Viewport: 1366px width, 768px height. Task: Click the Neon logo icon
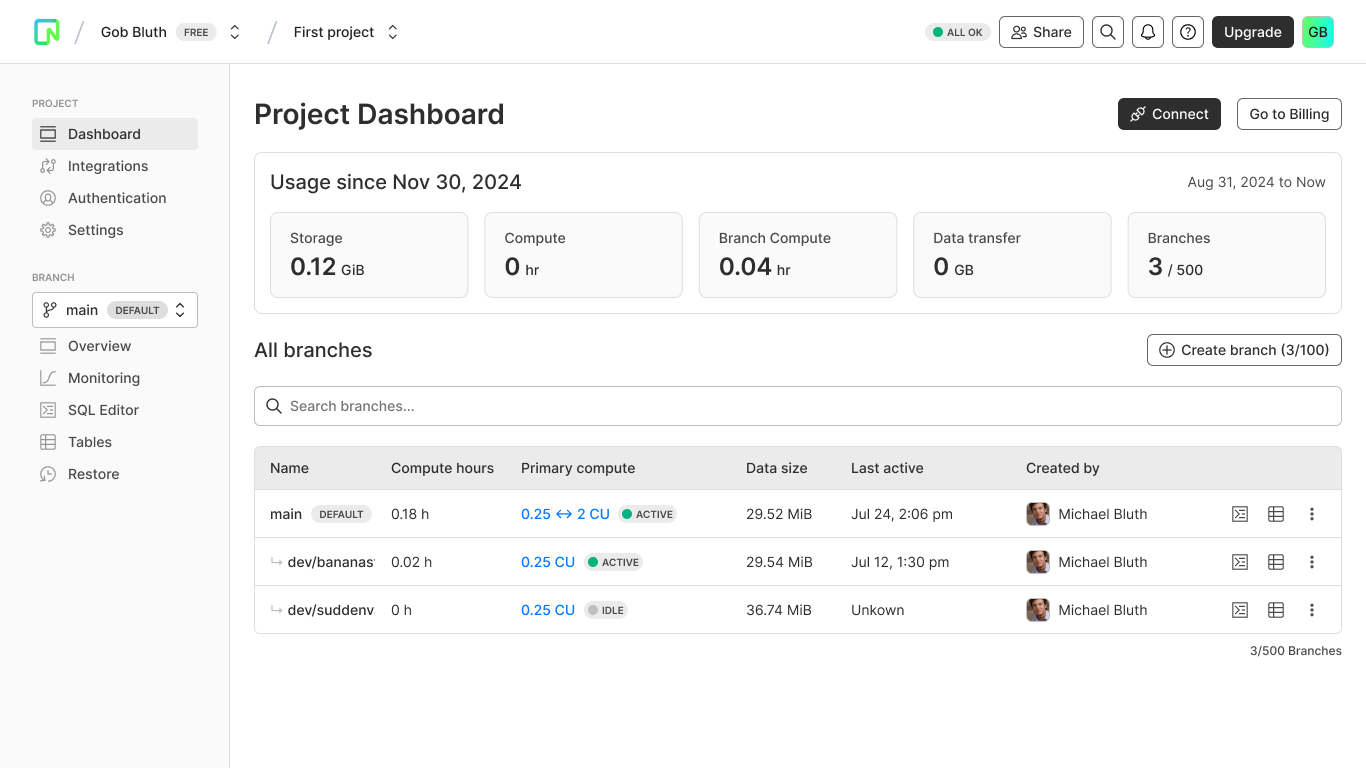(x=47, y=32)
